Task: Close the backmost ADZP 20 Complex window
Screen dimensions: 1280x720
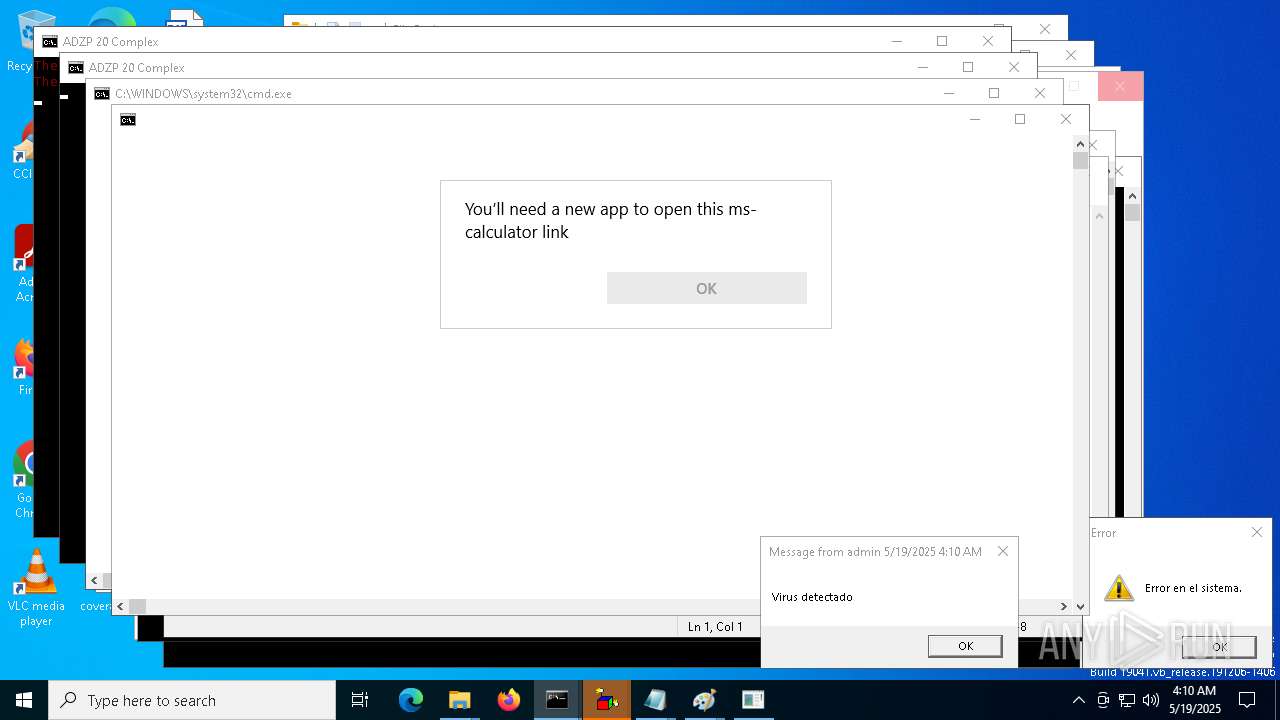Action: (988, 41)
